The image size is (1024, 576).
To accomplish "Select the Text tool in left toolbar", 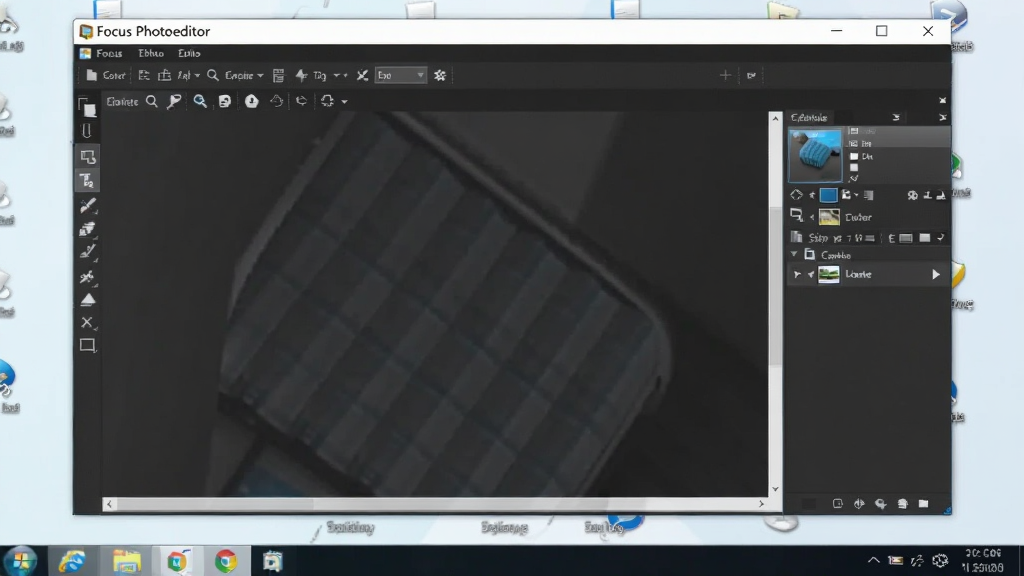I will 87,180.
